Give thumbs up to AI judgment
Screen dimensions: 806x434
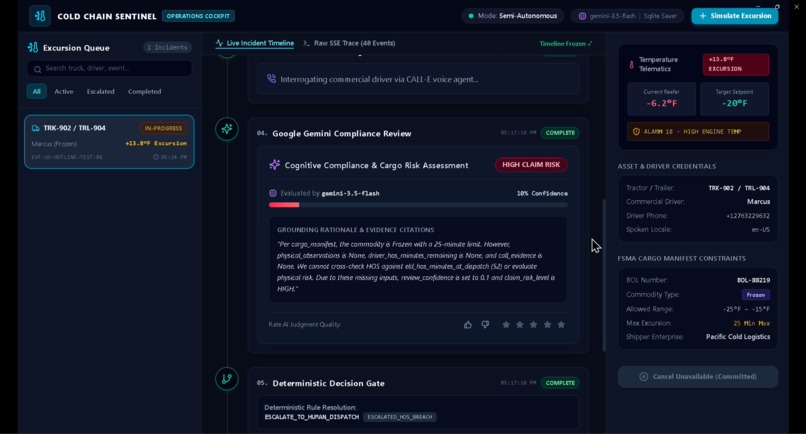(x=468, y=324)
